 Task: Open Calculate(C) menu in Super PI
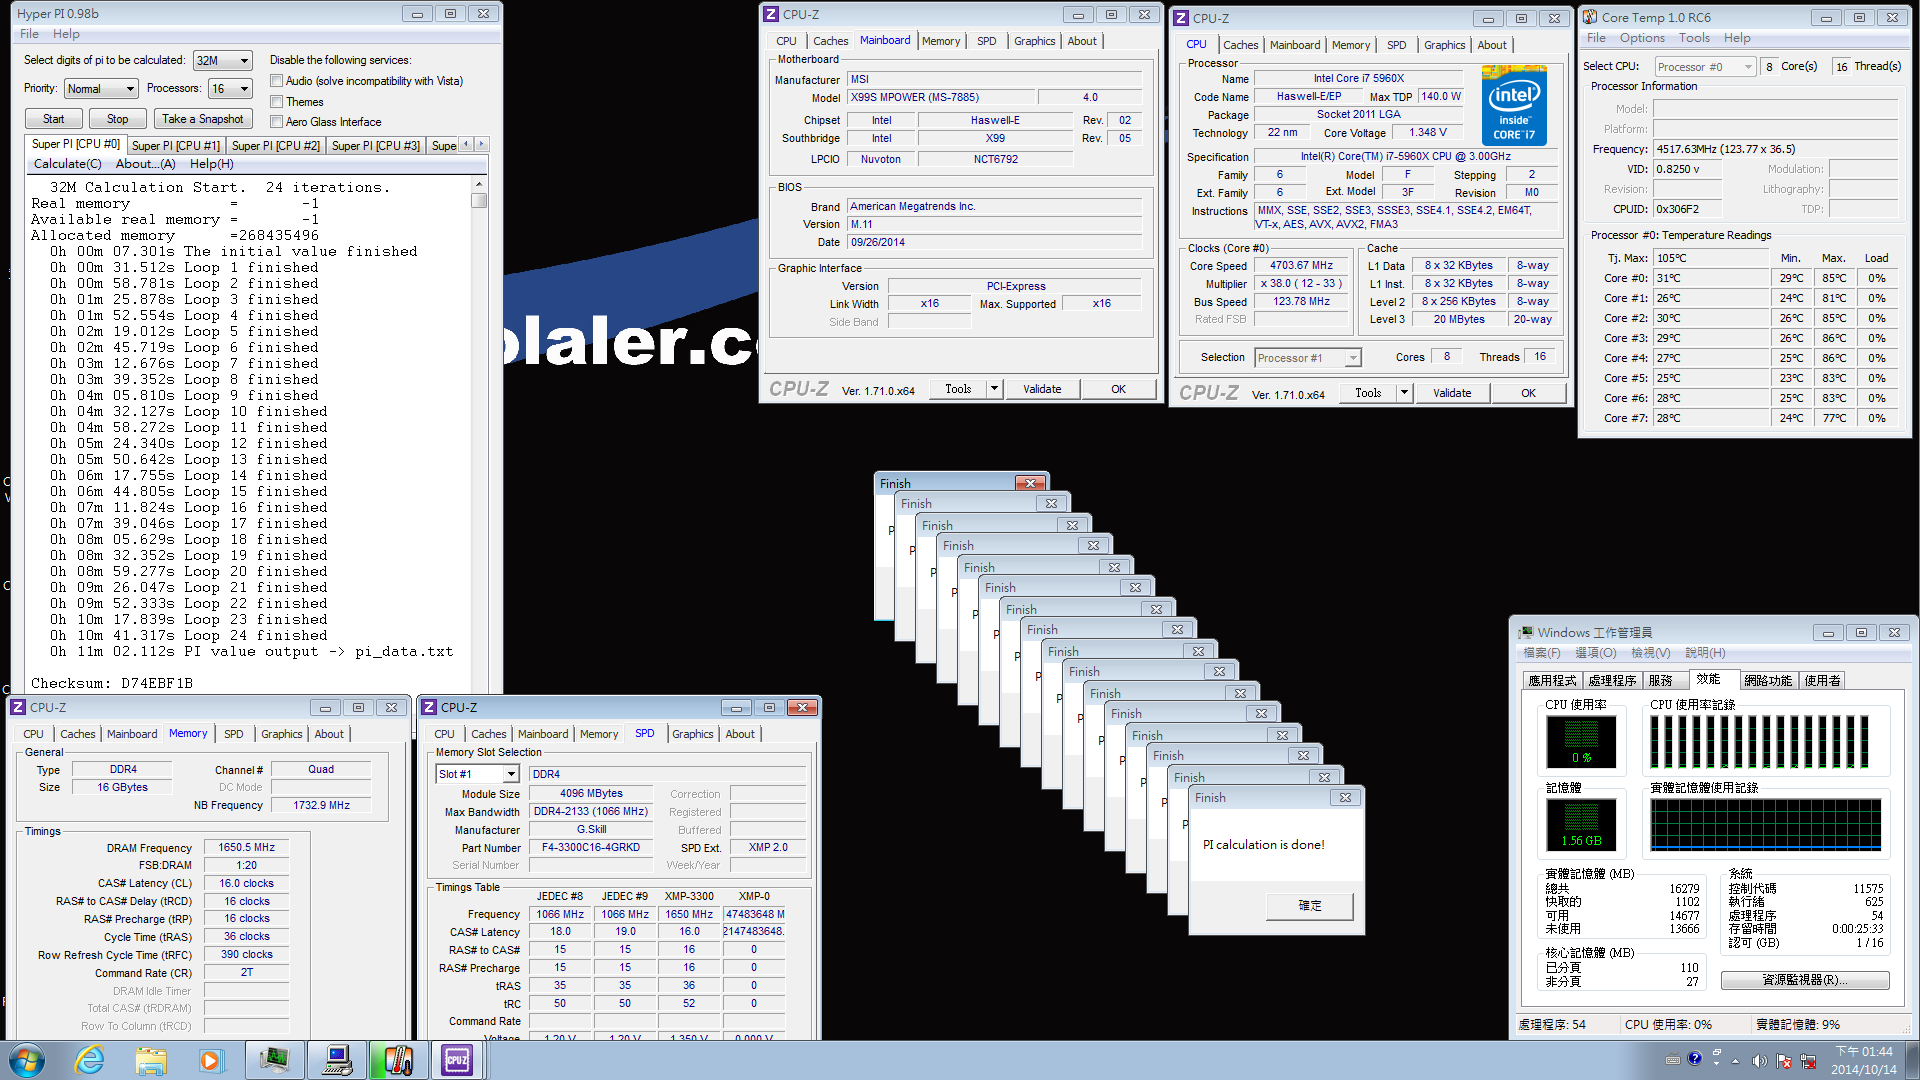coord(67,164)
